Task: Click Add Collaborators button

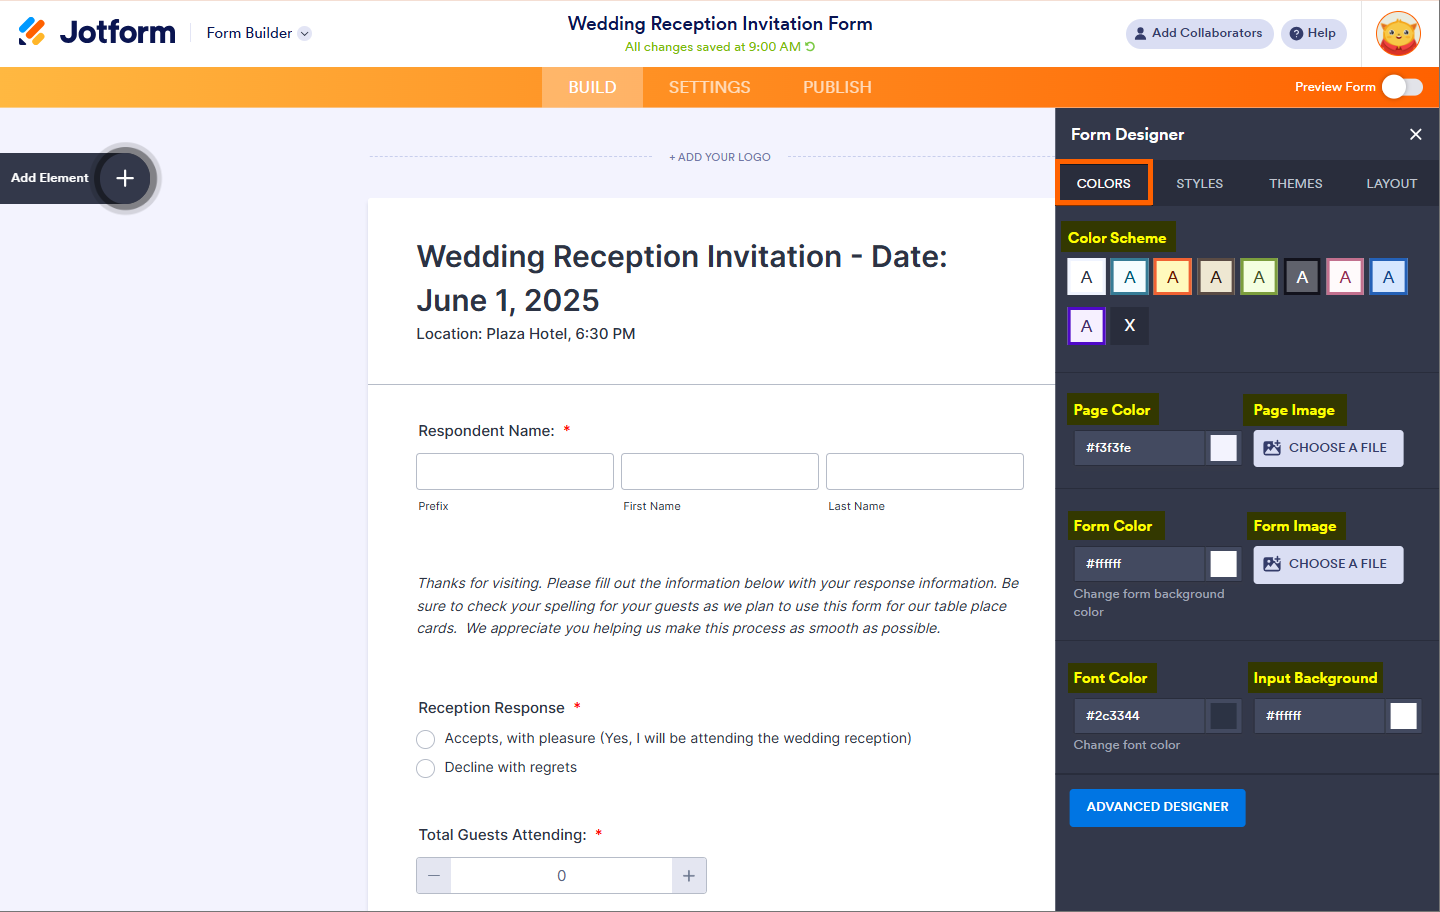Action: (x=1199, y=33)
